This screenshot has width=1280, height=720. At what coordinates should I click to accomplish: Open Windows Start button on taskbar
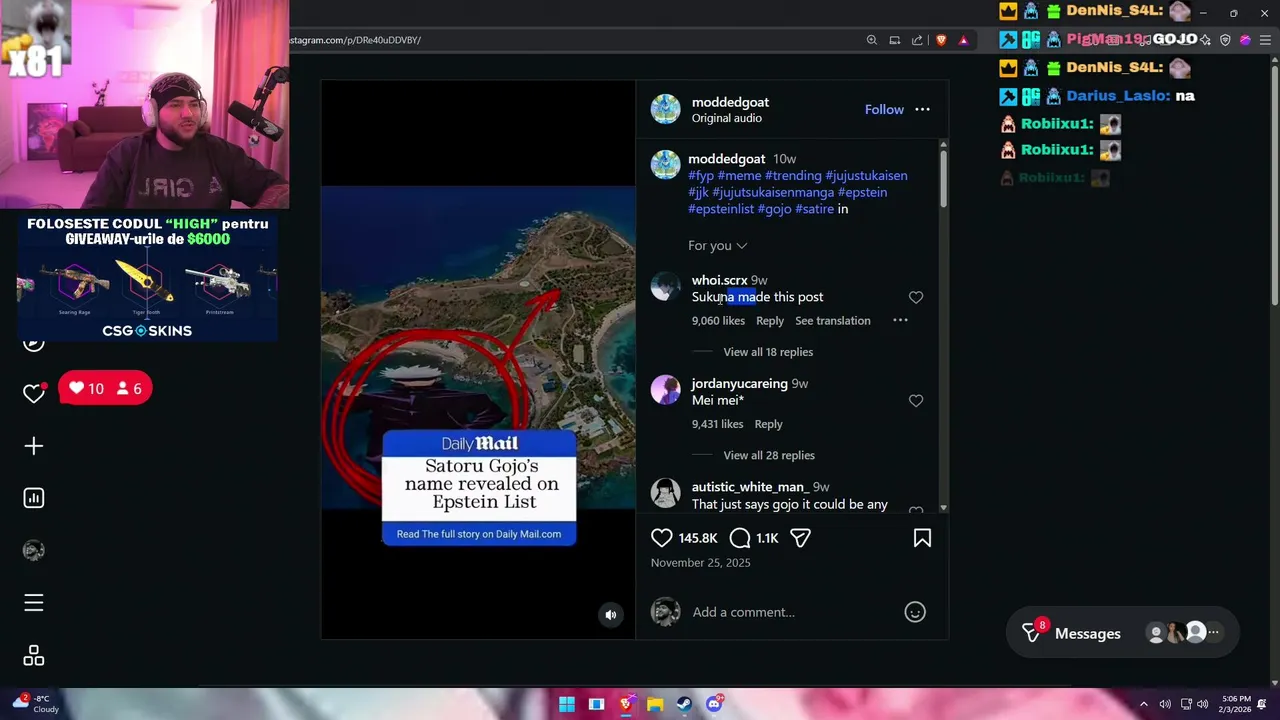pyautogui.click(x=567, y=704)
